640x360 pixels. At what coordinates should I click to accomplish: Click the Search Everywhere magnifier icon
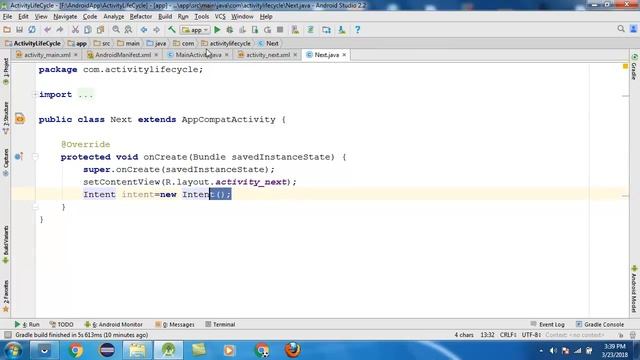(x=621, y=29)
